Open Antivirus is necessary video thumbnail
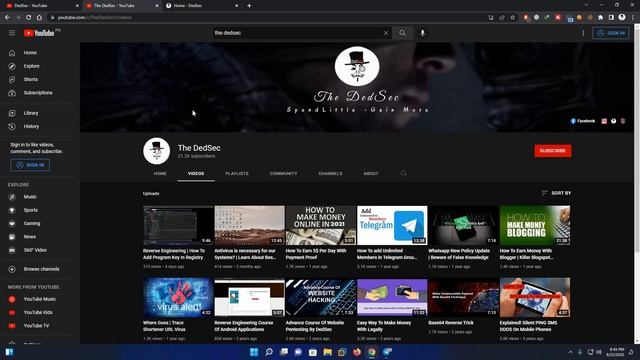The width and height of the screenshot is (640, 360). point(249,225)
